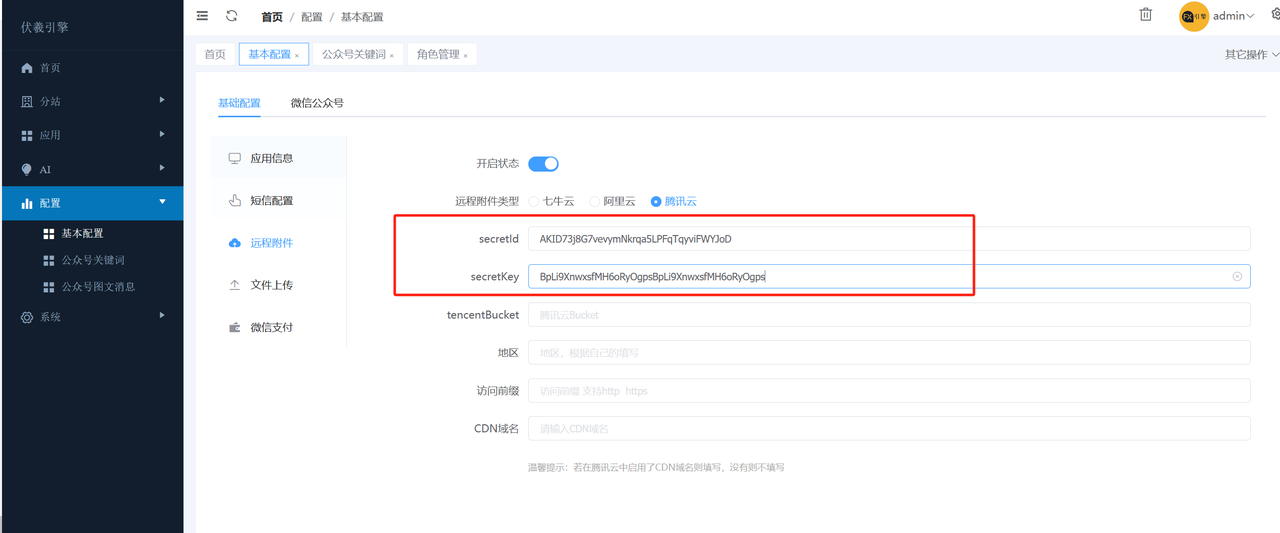Screen dimensions: 1280x533
Task: Click 首页 in the breadcrumb
Action: (272, 17)
